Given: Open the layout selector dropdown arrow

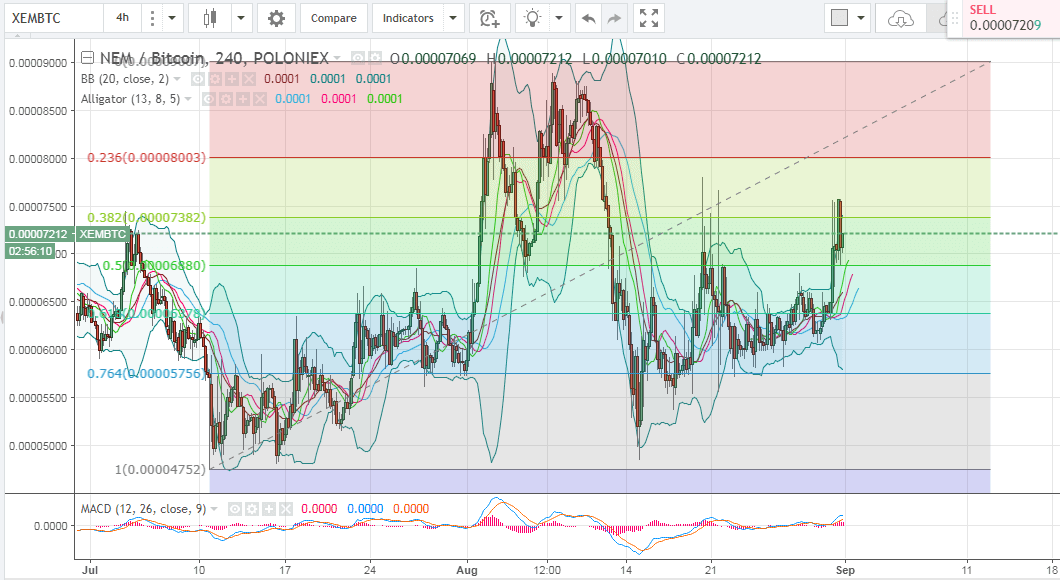Looking at the screenshot, I should click(861, 18).
